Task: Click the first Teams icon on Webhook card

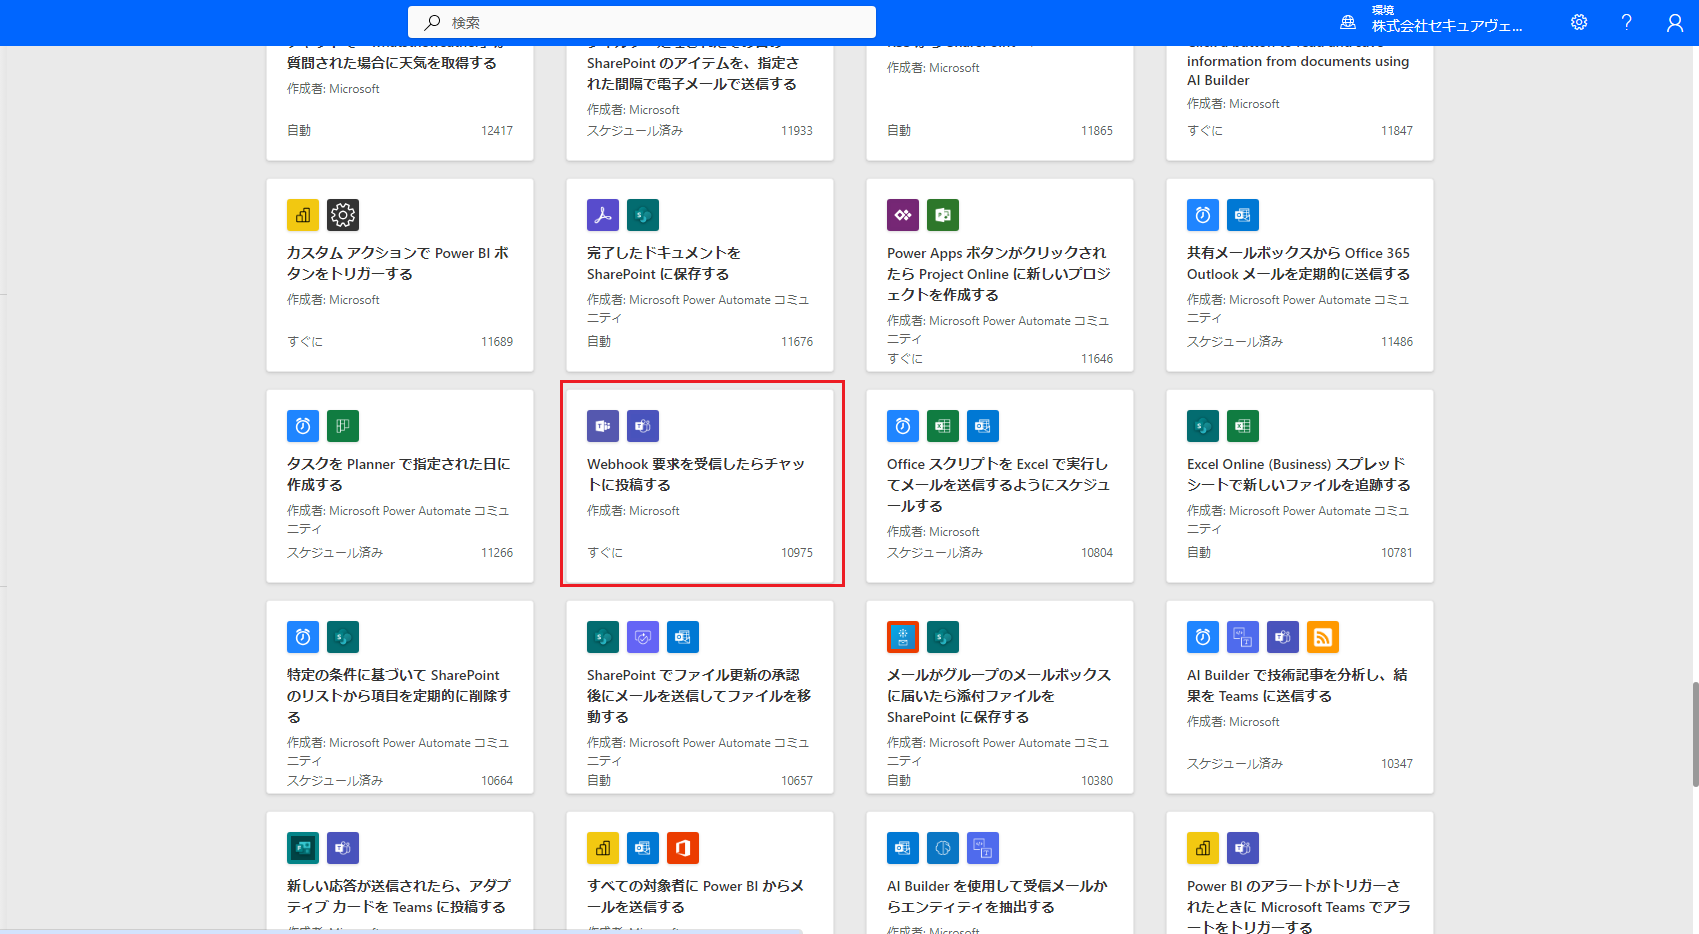Action: [x=603, y=426]
